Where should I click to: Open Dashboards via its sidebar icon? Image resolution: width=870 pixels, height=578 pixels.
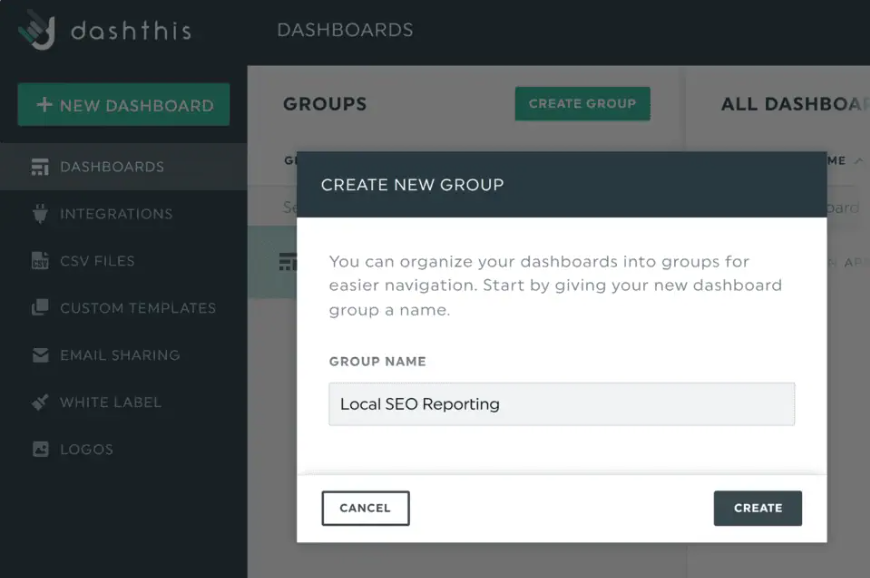coord(40,167)
